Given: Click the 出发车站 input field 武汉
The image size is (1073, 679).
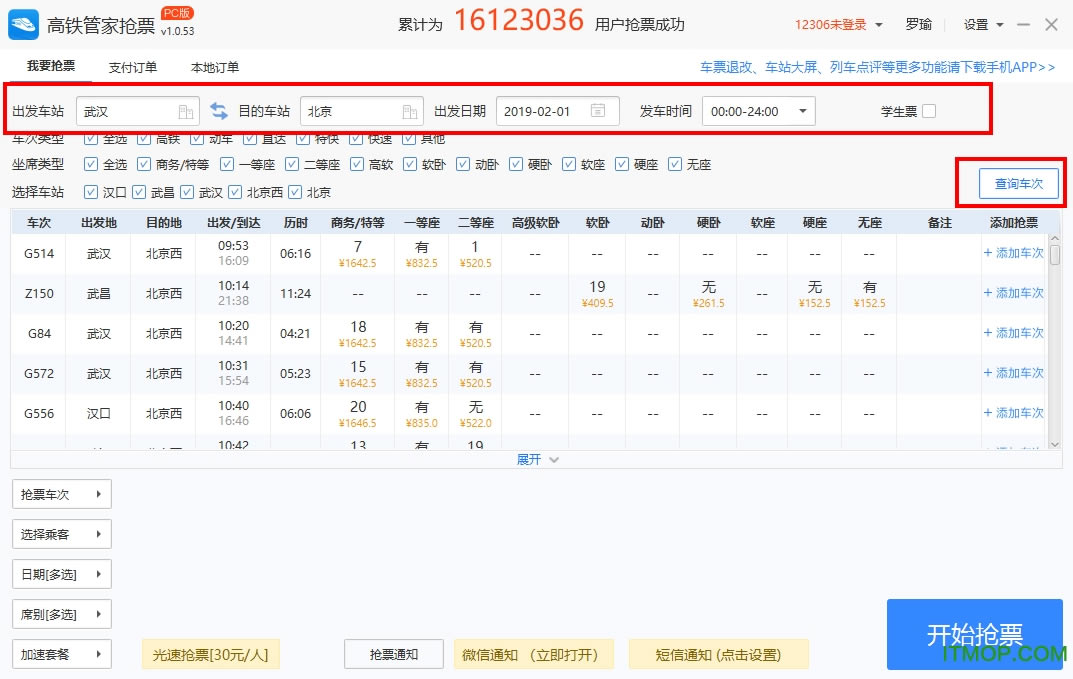Looking at the screenshot, I should (138, 111).
